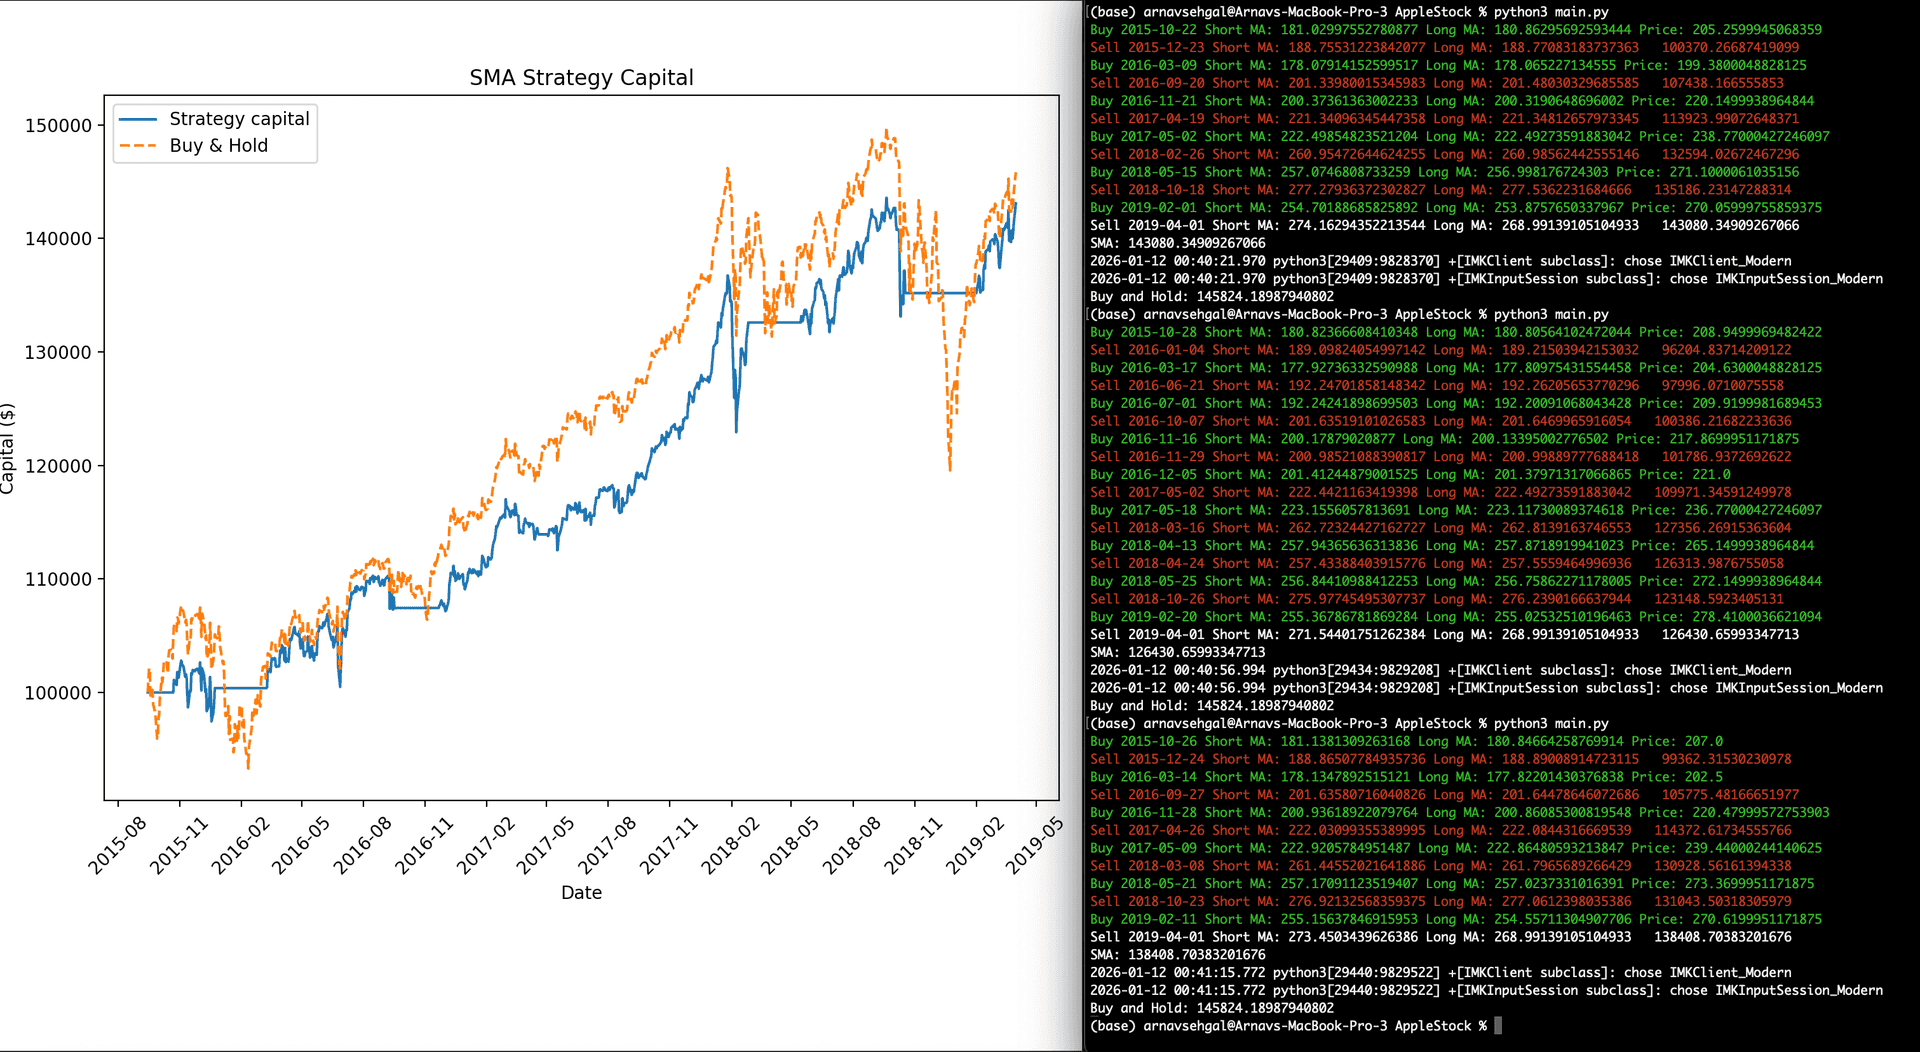Select the 'Strategy capital' legend entry

[240, 118]
